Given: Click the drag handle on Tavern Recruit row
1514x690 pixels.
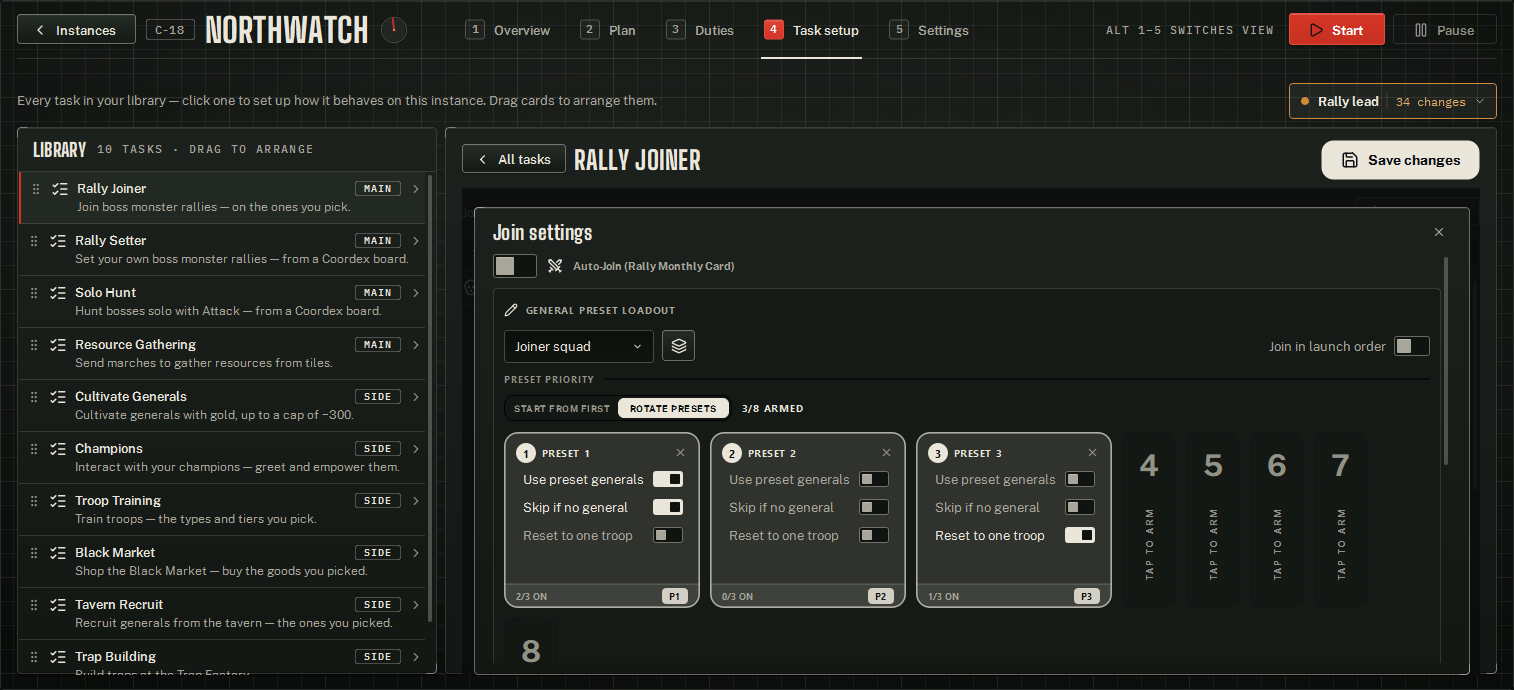Looking at the screenshot, I should 35,605.
